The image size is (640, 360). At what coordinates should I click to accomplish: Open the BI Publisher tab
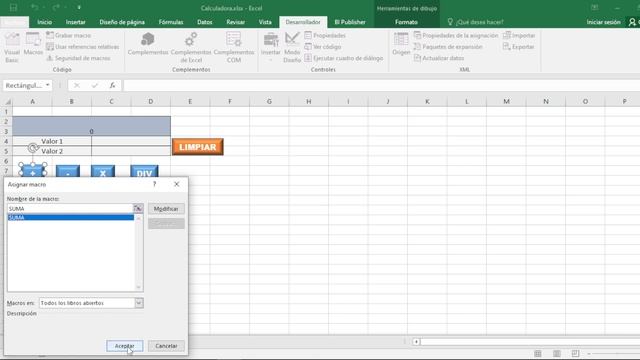350,22
